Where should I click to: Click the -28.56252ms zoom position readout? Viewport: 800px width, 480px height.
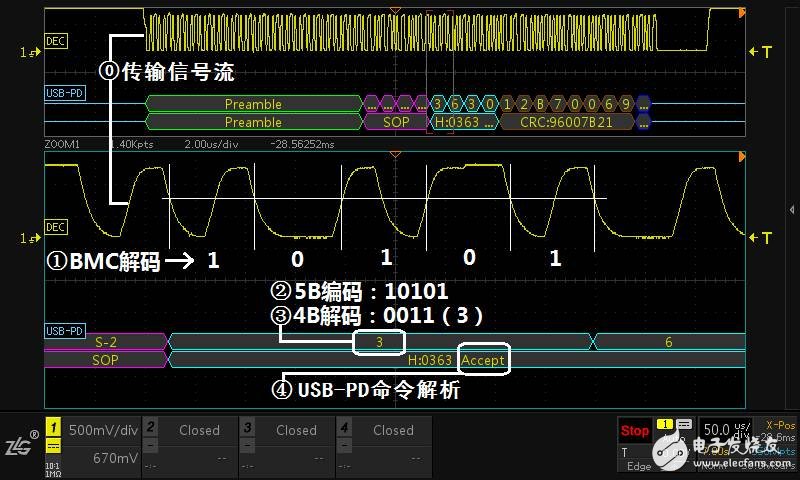tap(302, 144)
